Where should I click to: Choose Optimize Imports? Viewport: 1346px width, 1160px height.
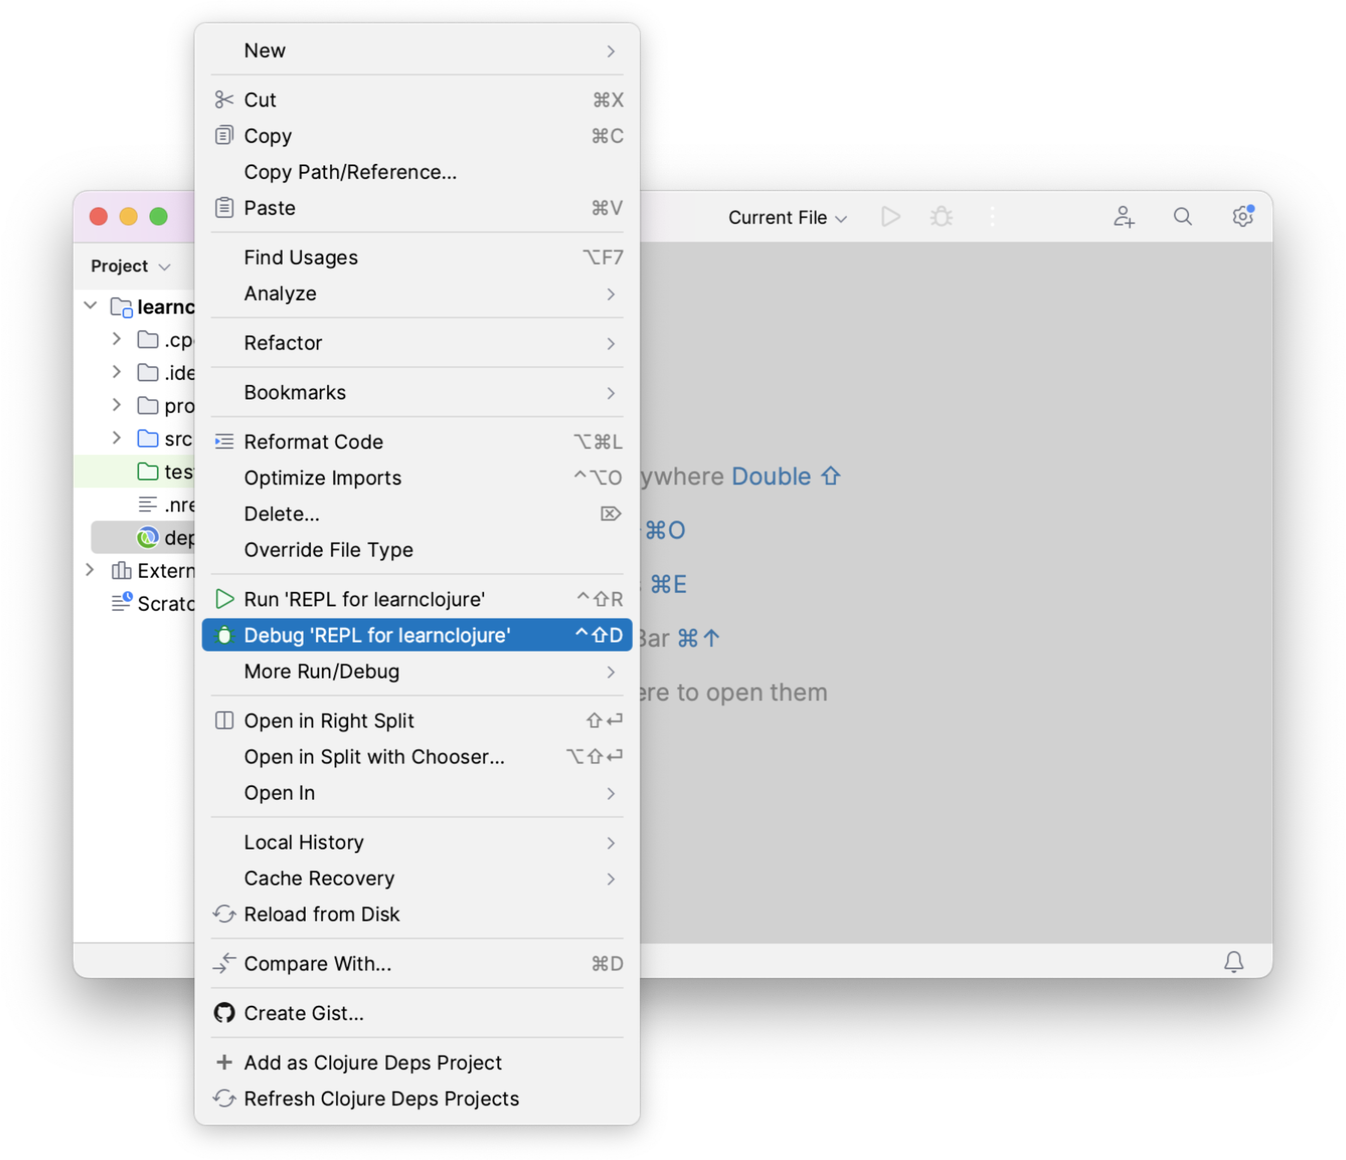417,478
